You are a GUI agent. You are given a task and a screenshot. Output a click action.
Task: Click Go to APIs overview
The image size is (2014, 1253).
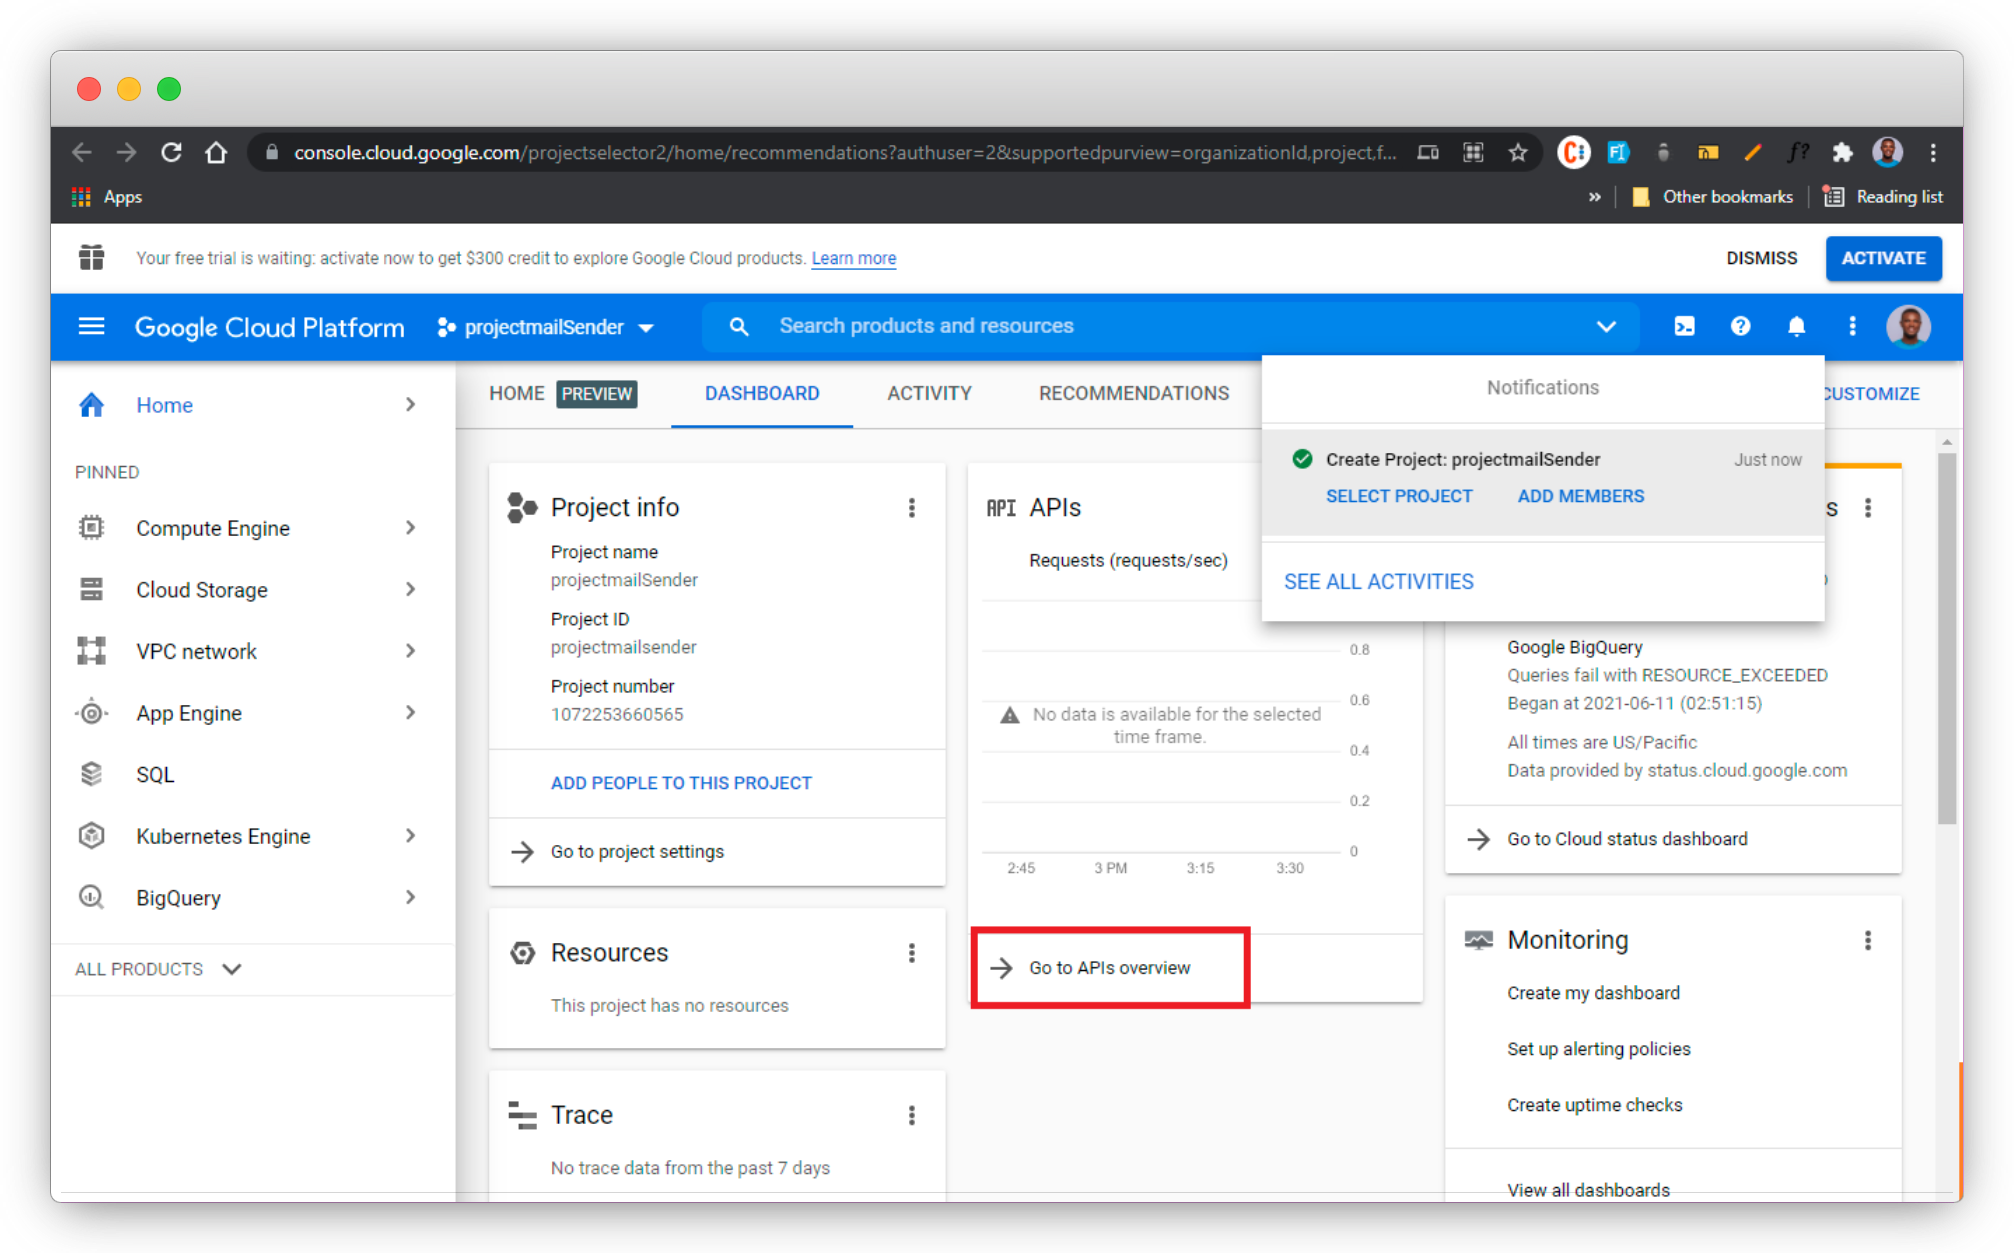[x=1109, y=968]
